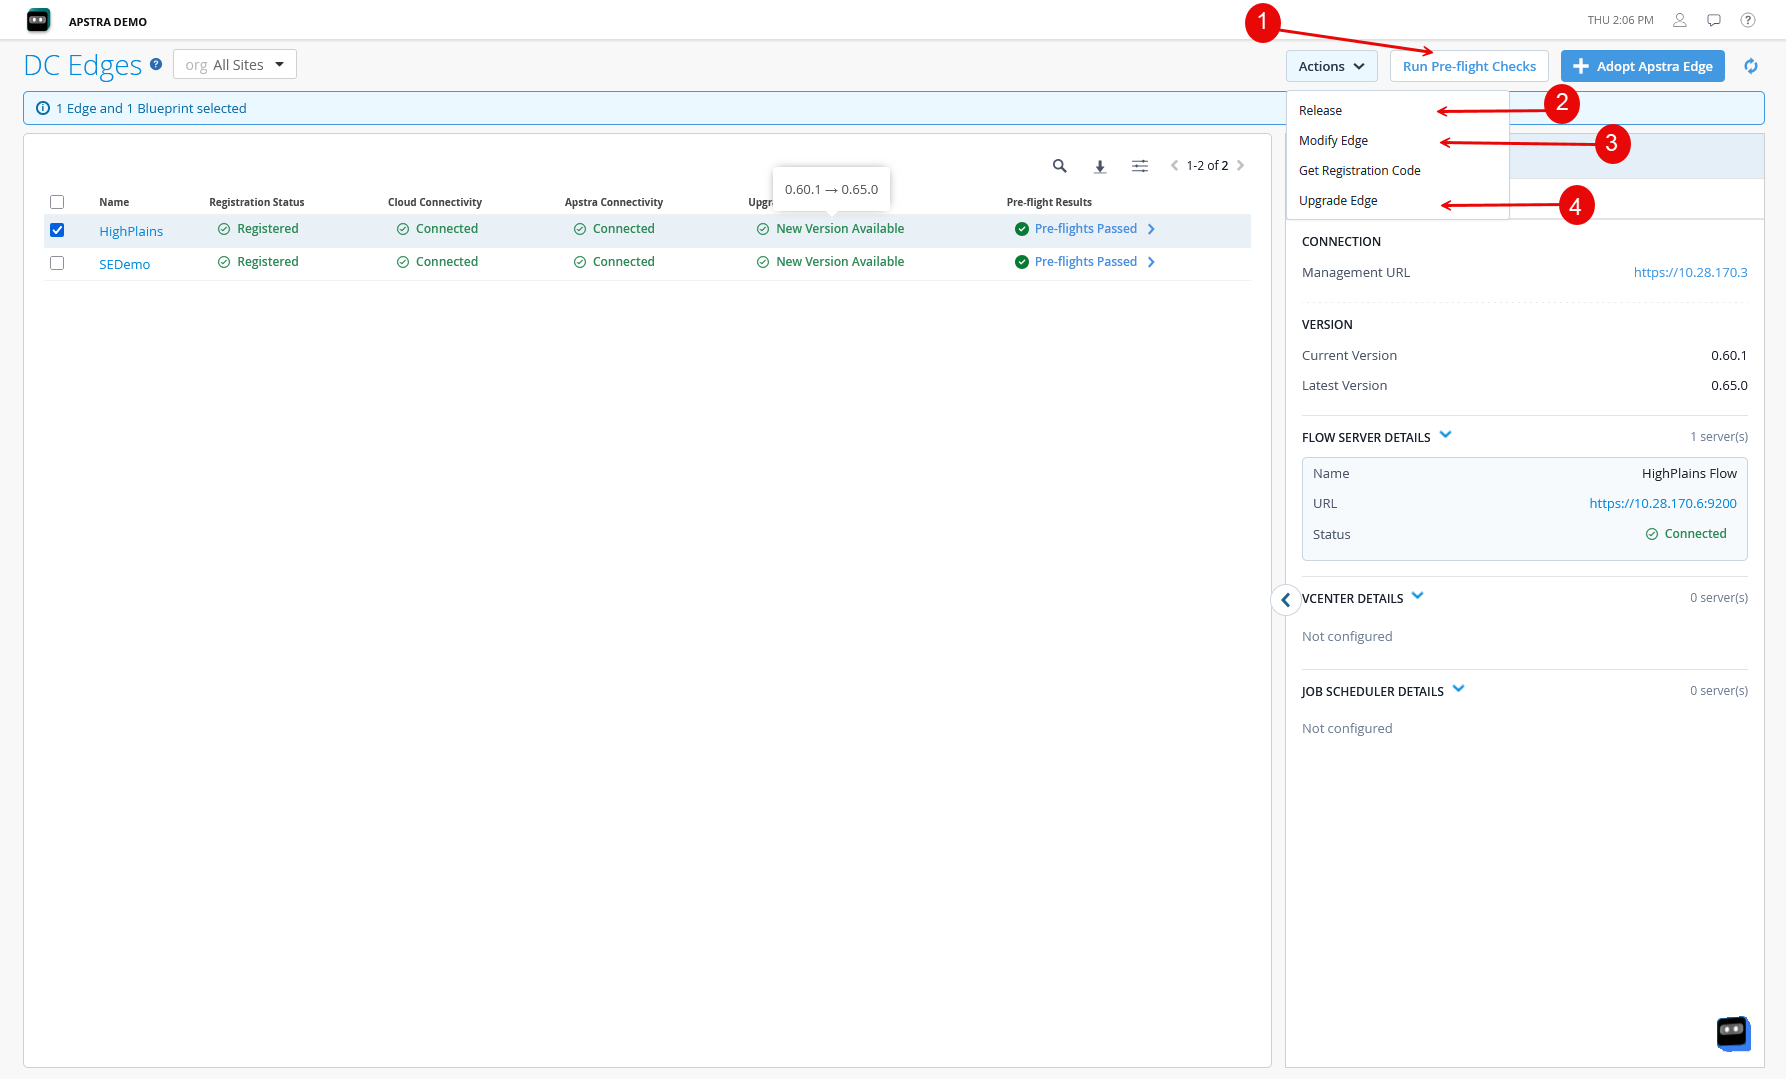This screenshot has width=1786, height=1080.
Task: Click the Run Pre-flight Checks button
Action: coord(1469,66)
